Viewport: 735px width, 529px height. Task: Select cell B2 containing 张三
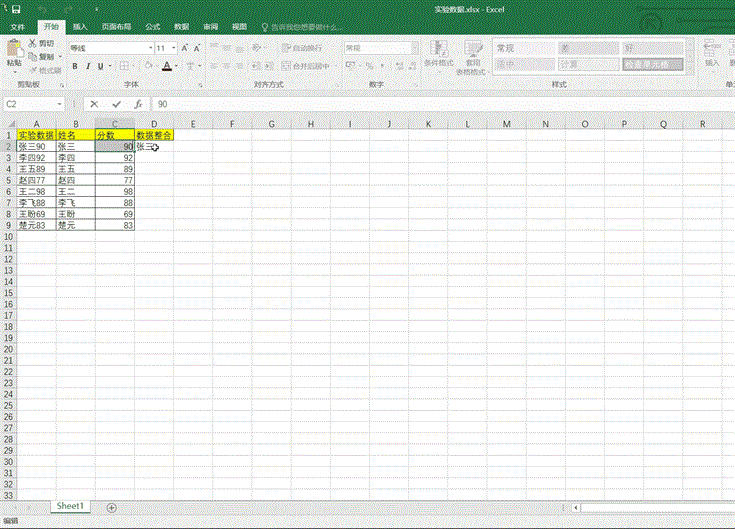click(75, 146)
